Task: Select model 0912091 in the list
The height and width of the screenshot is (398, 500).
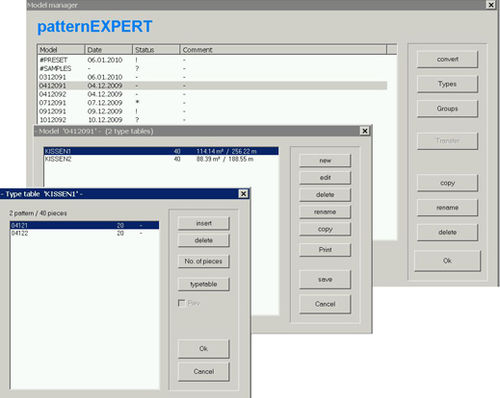Action: point(212,111)
